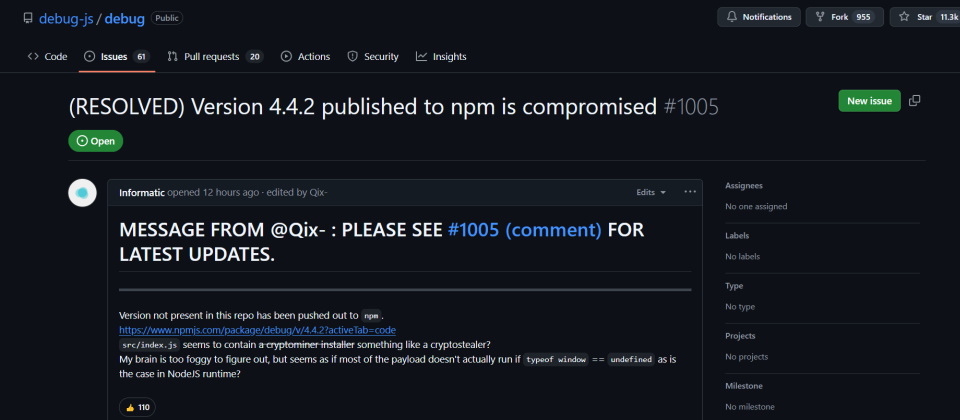Open the Actions tab
The height and width of the screenshot is (420, 960).
305,57
